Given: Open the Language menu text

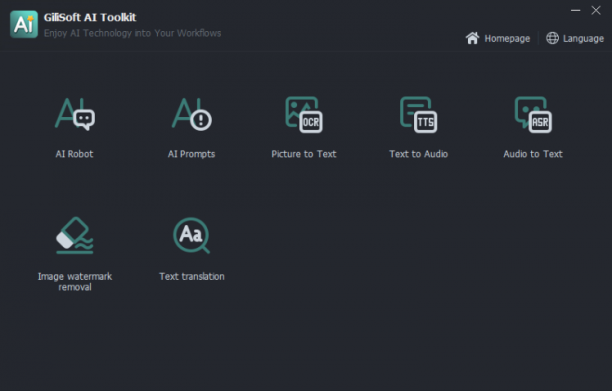Looking at the screenshot, I should tap(583, 39).
